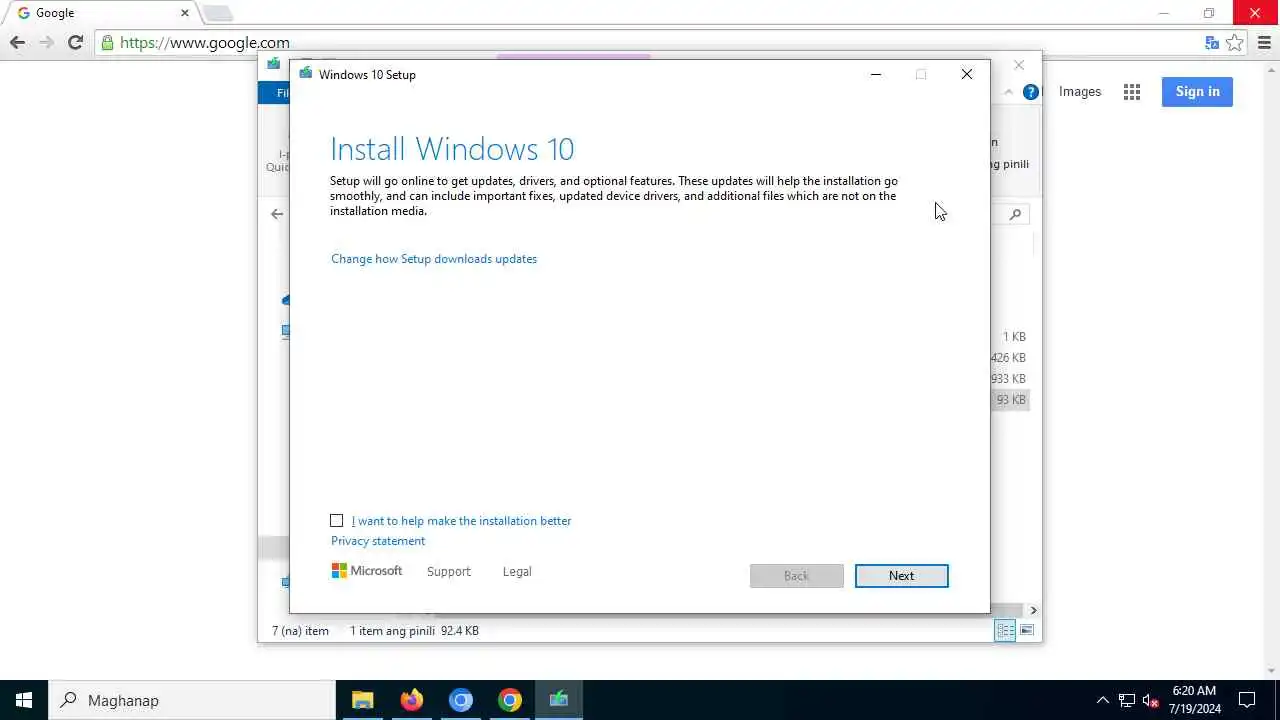Click the muted volume tray icon

[x=1150, y=700]
